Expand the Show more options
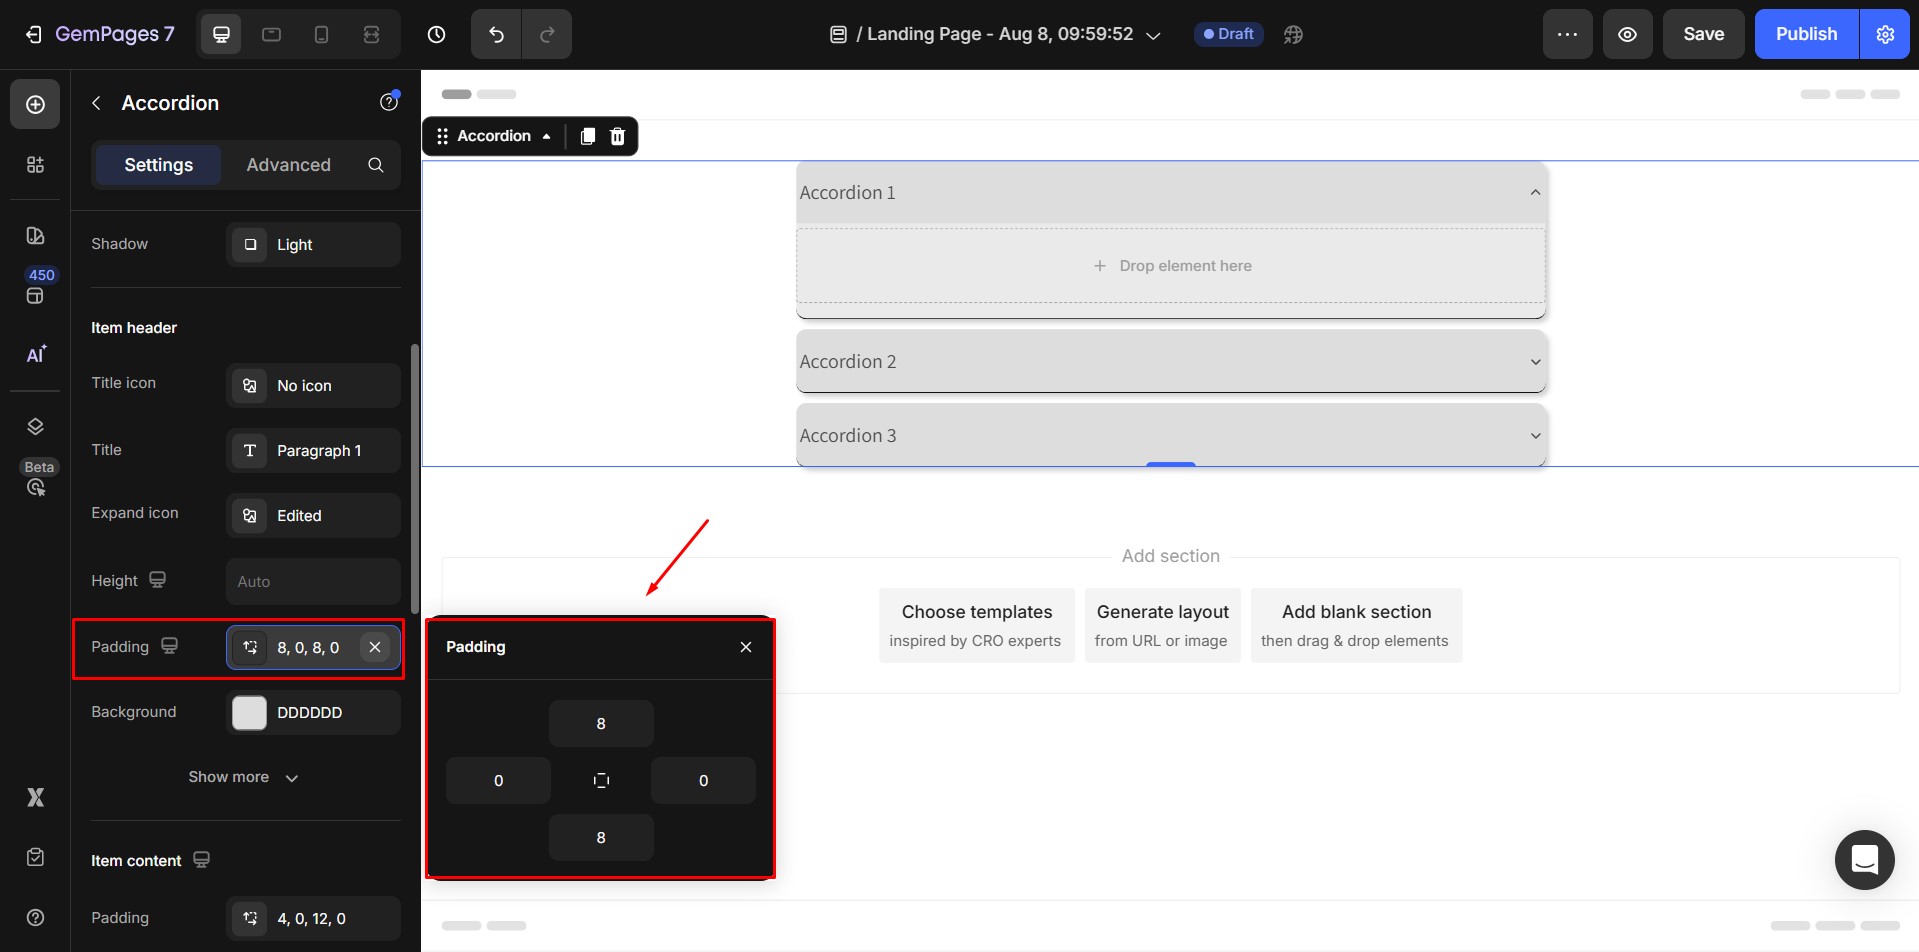The image size is (1919, 952). coord(243,777)
